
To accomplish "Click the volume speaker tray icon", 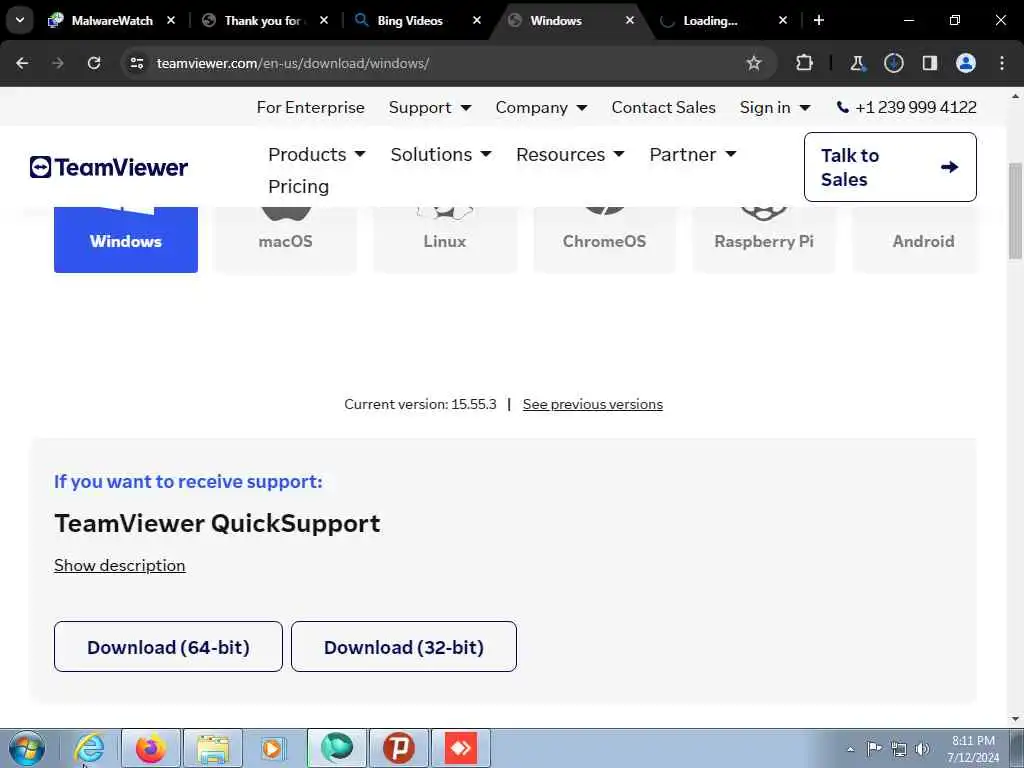I will click(x=922, y=749).
